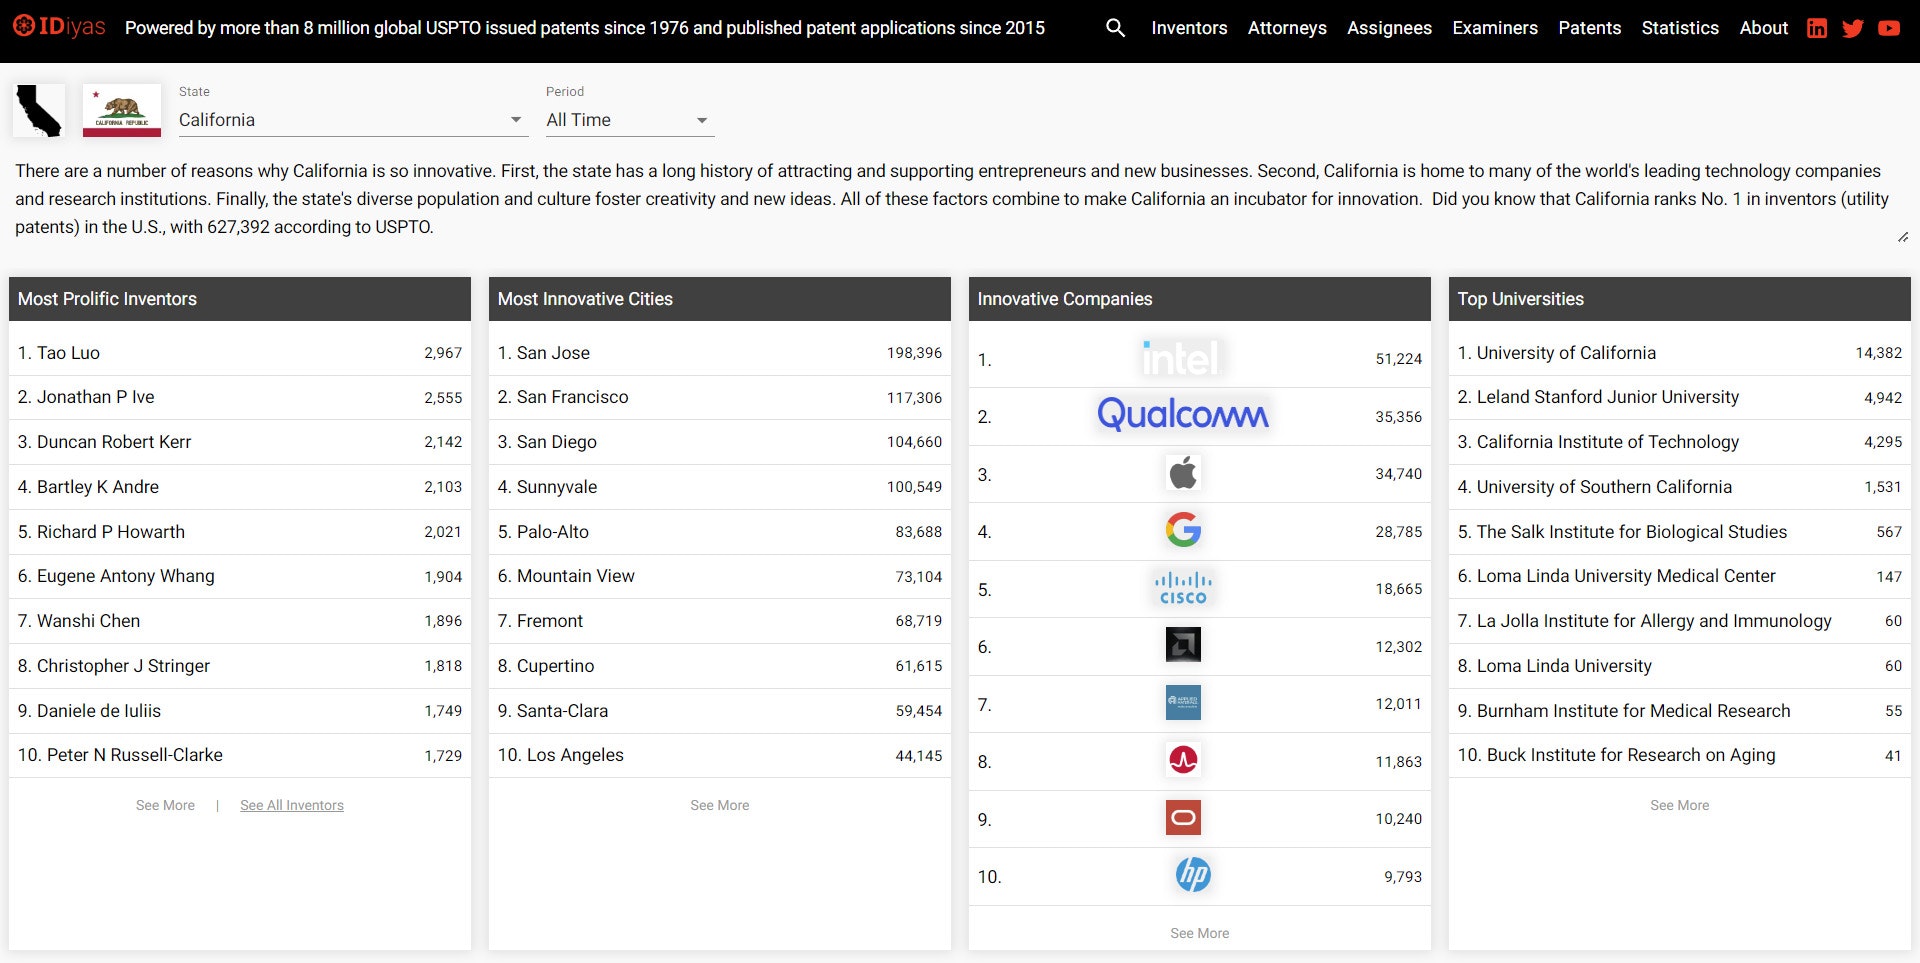Click the description text resize handle
Image resolution: width=1920 pixels, height=963 pixels.
(x=1903, y=237)
